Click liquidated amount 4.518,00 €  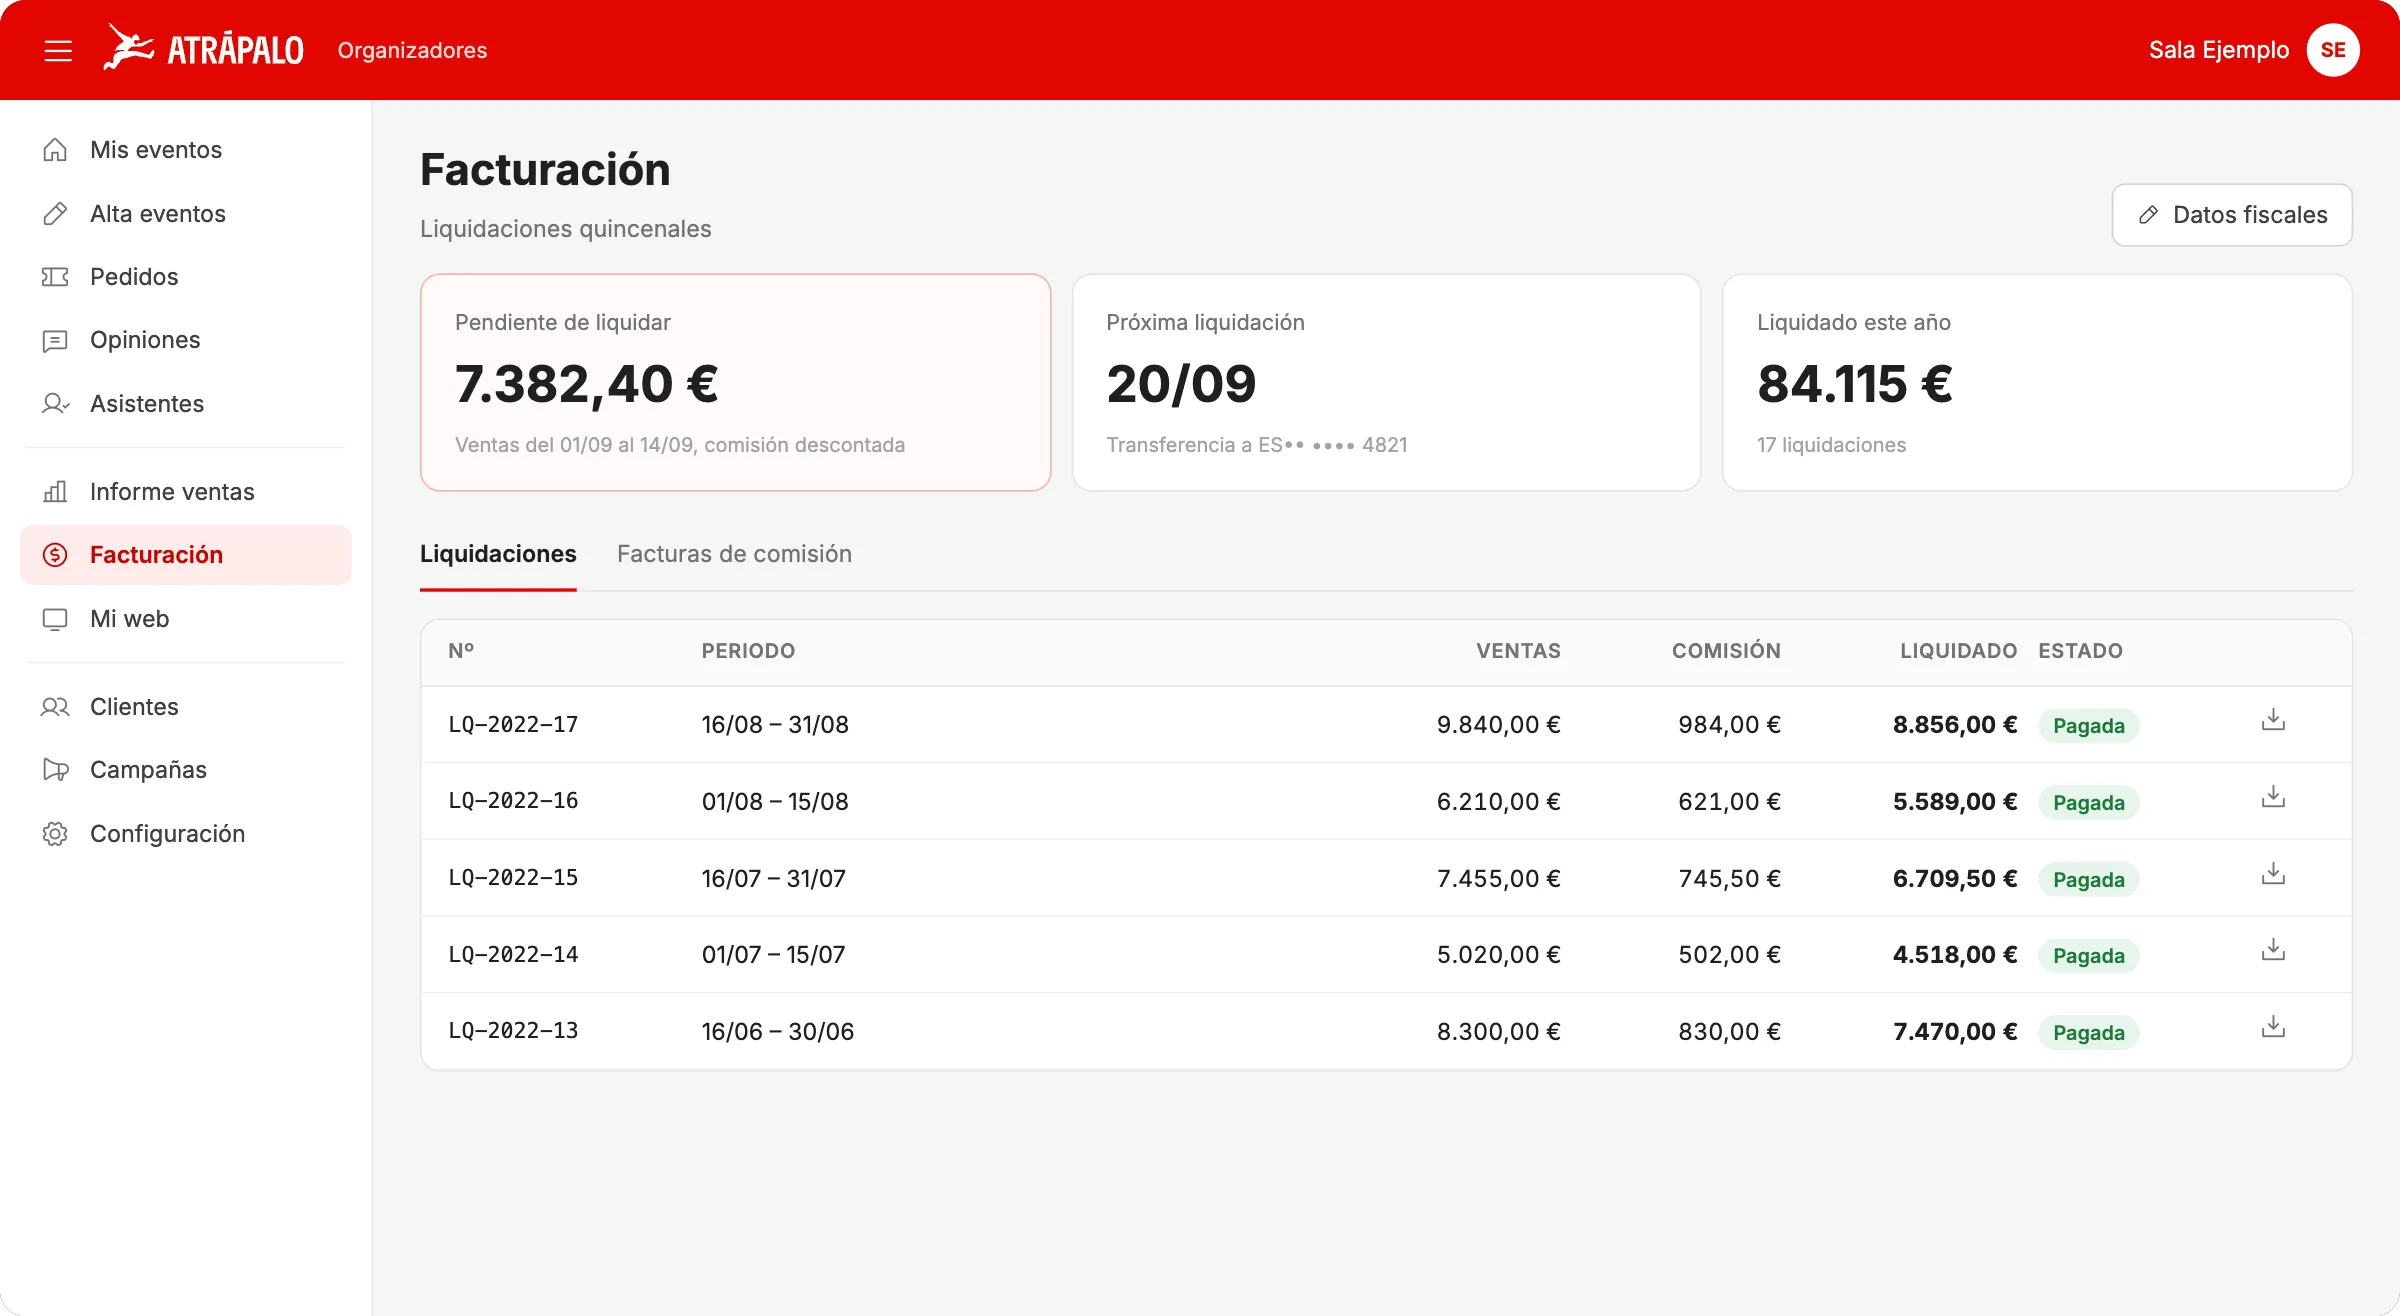click(1955, 955)
